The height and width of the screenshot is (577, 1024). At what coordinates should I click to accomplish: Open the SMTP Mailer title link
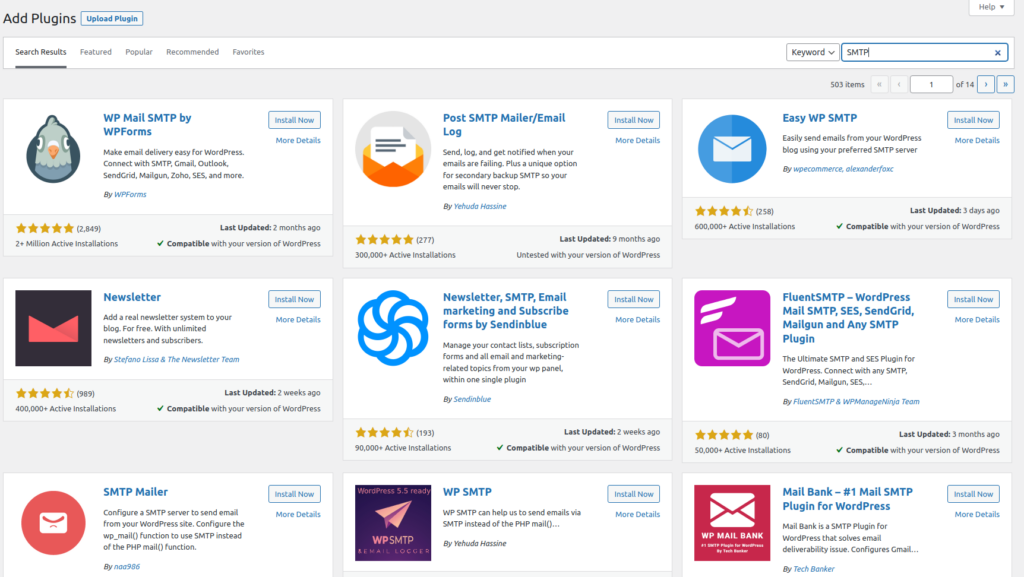pos(135,492)
